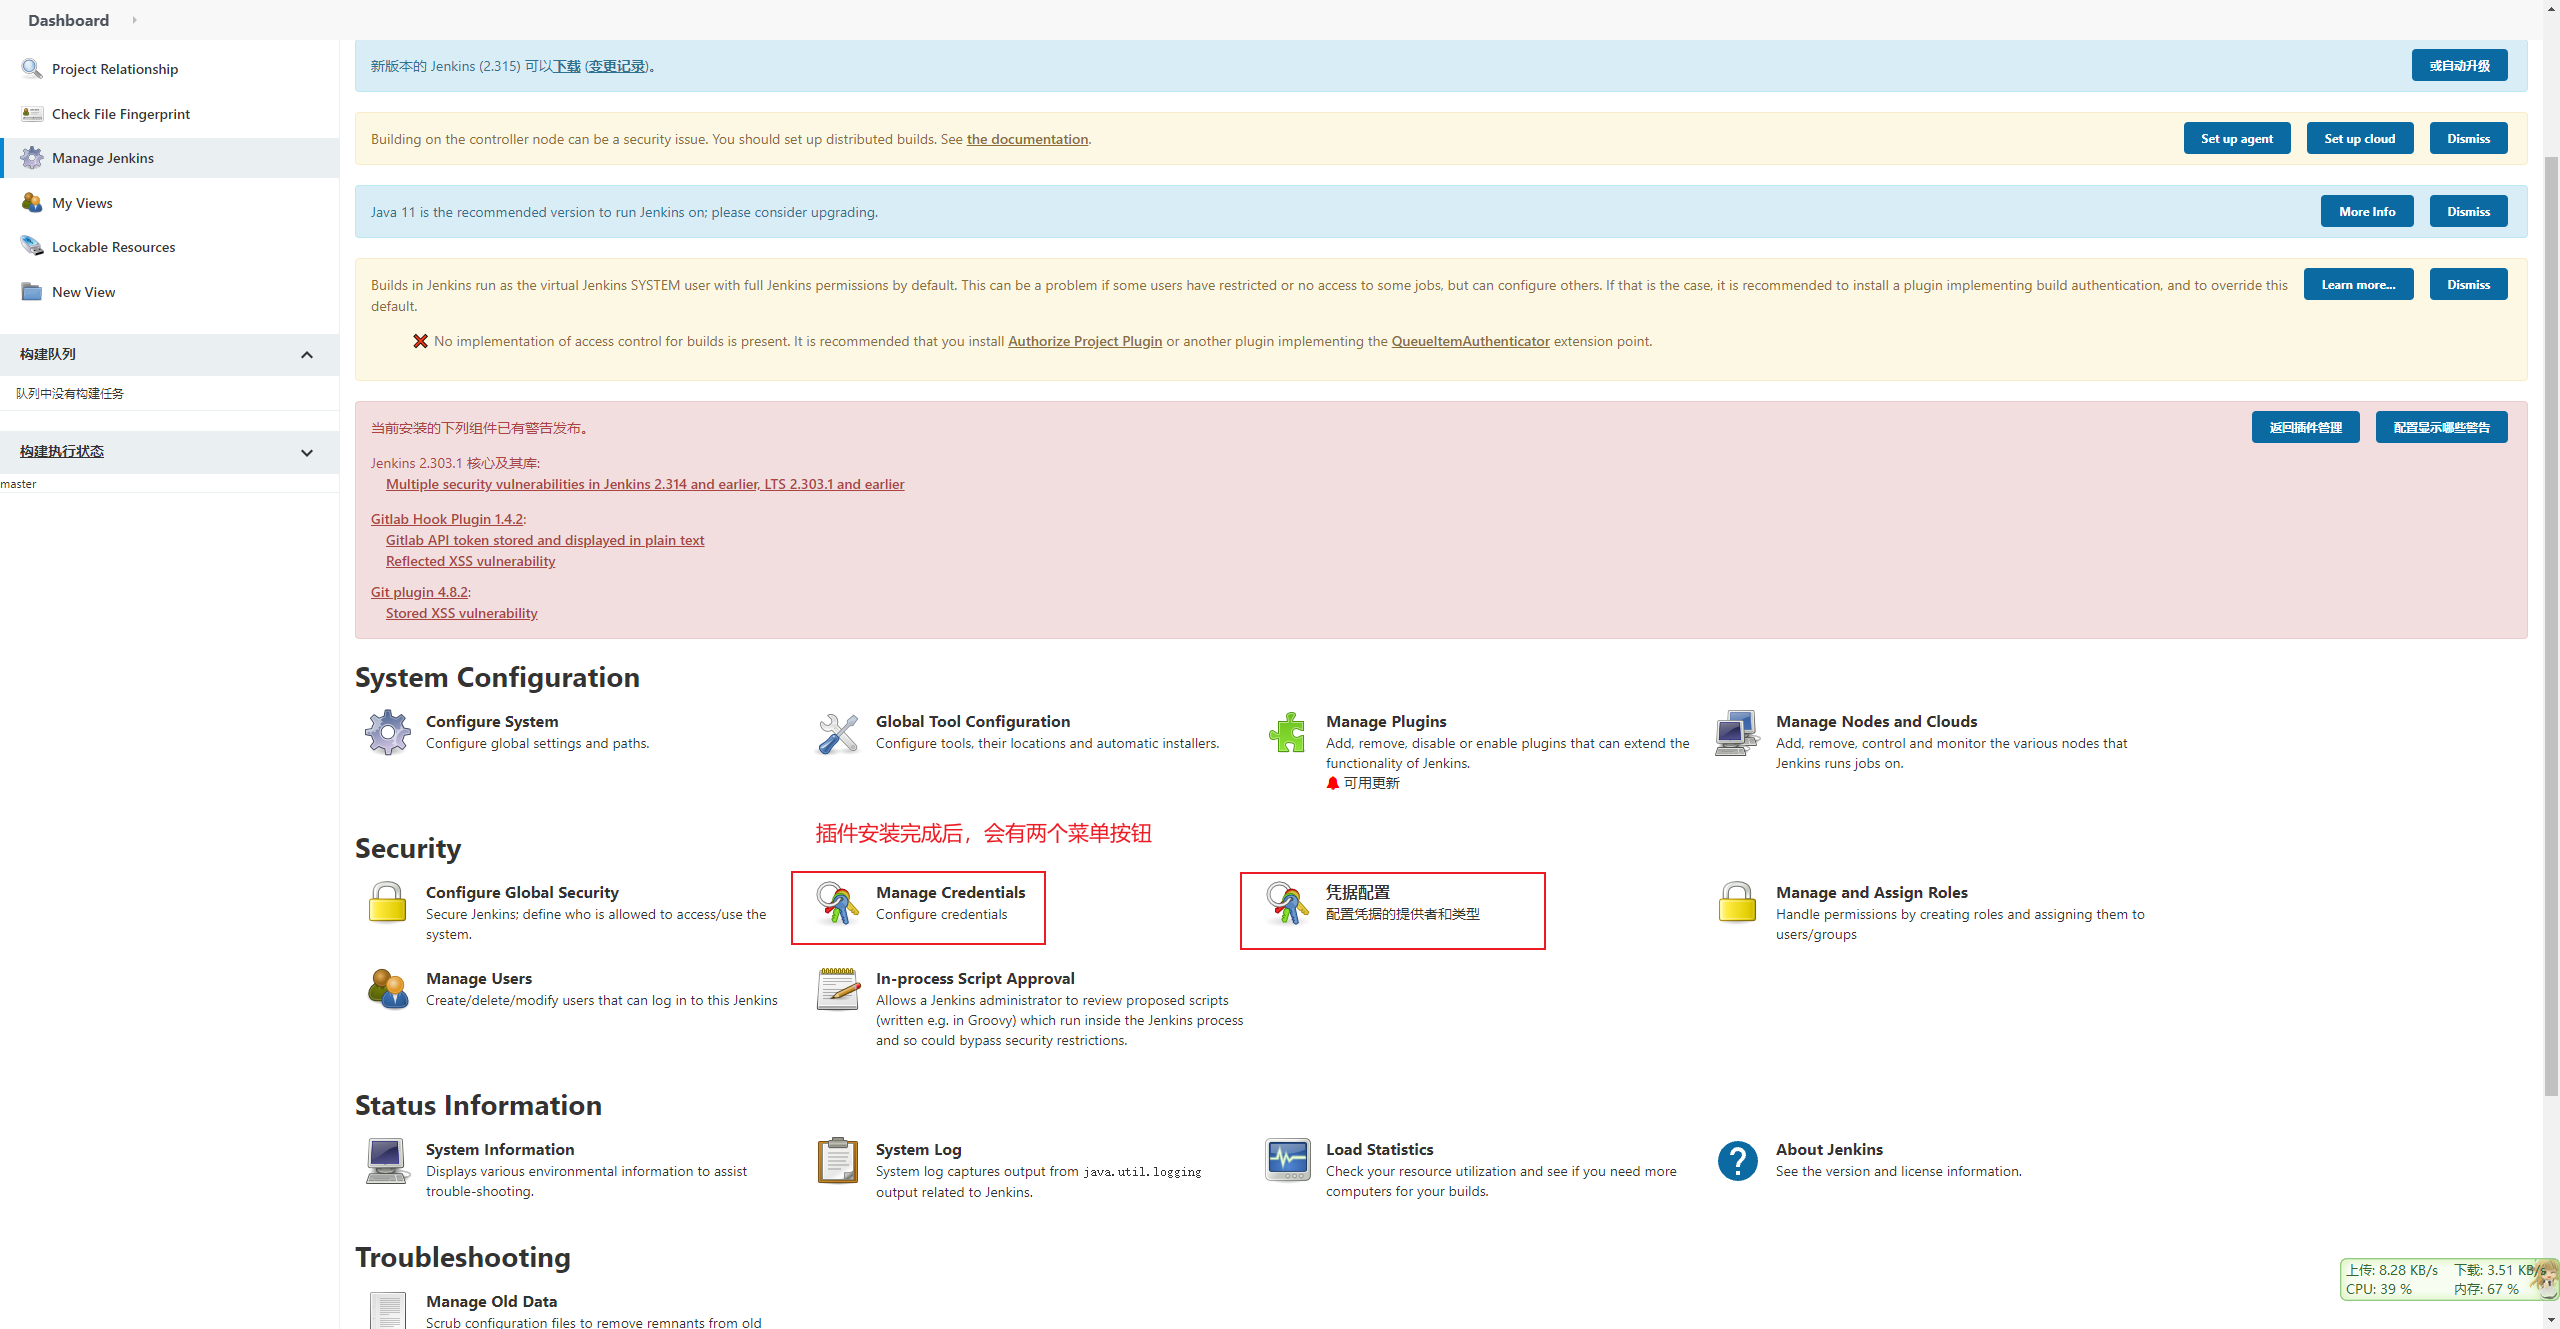Click the Set up agent button
Screen dimensions: 2560x1329
coord(2237,139)
